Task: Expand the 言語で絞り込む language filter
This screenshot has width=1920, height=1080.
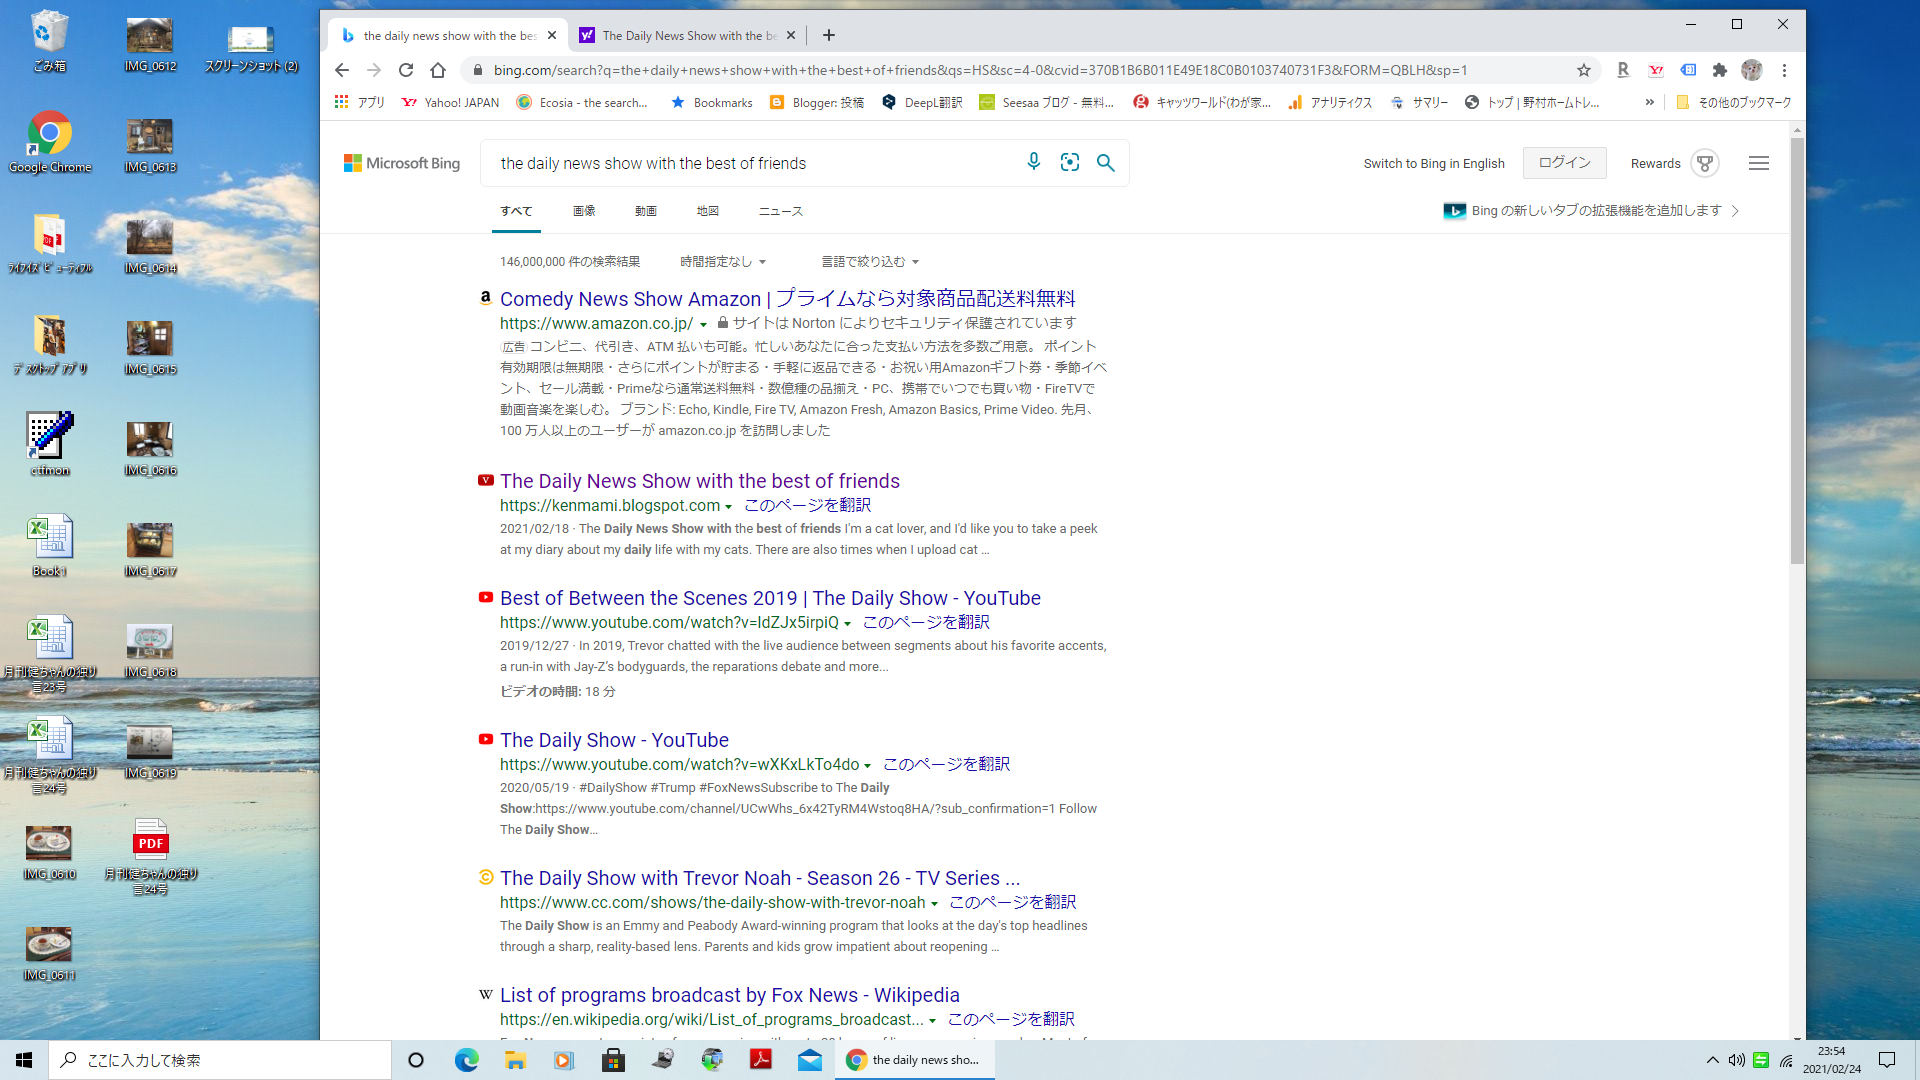Action: pyautogui.click(x=870, y=262)
